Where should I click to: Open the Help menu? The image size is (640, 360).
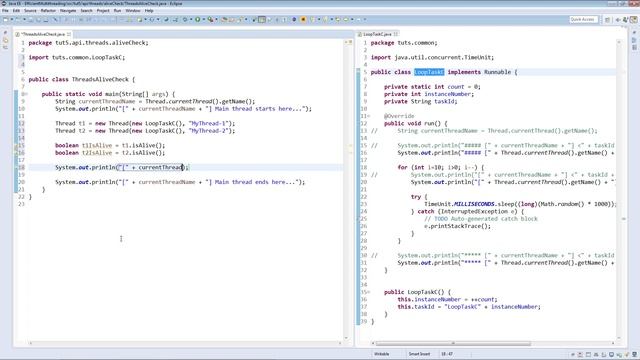149,11
